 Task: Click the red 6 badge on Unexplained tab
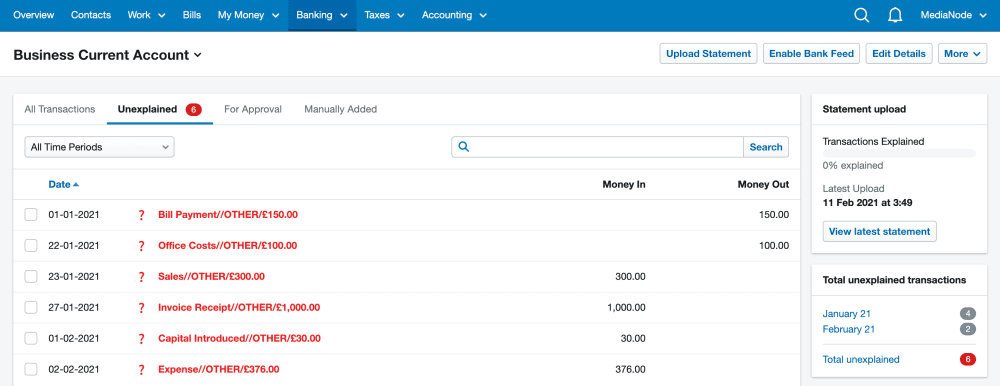click(x=193, y=109)
